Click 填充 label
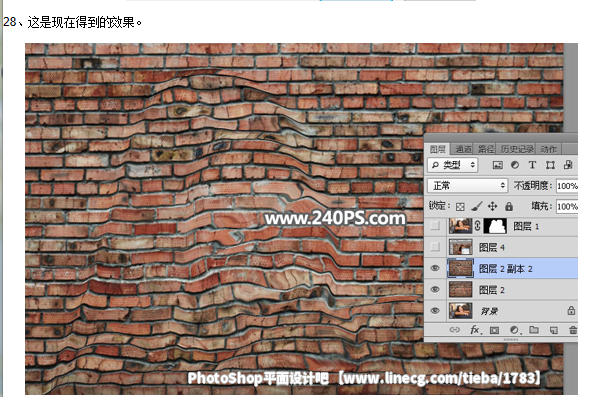 click(x=541, y=206)
